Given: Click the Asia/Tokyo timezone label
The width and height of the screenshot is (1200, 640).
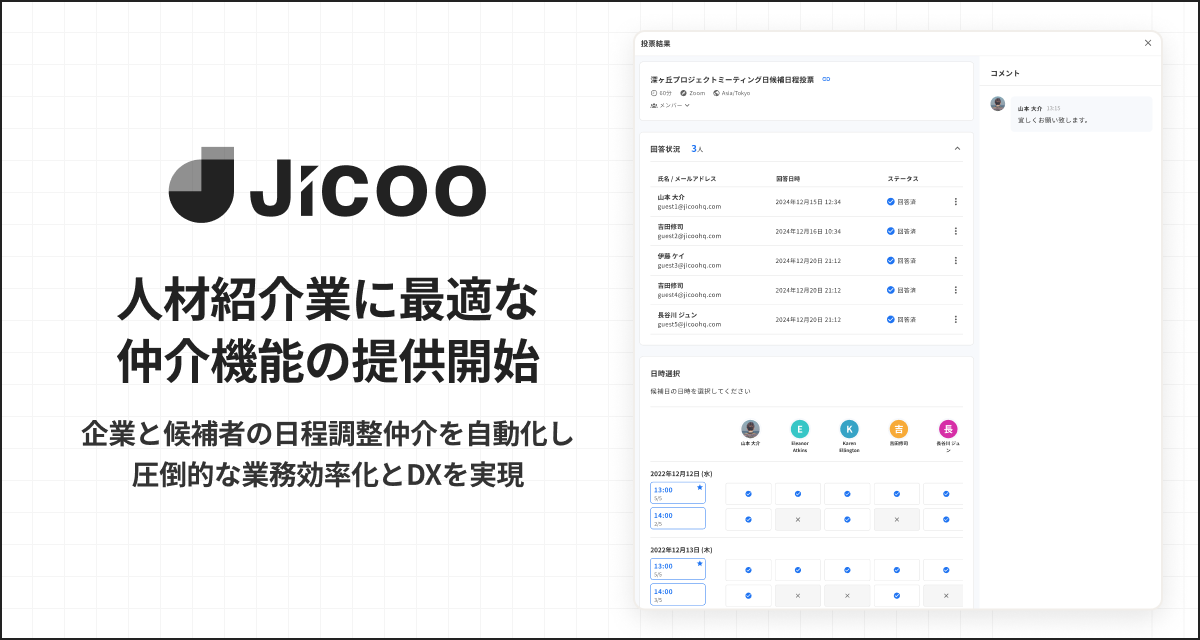Looking at the screenshot, I should (x=736, y=93).
